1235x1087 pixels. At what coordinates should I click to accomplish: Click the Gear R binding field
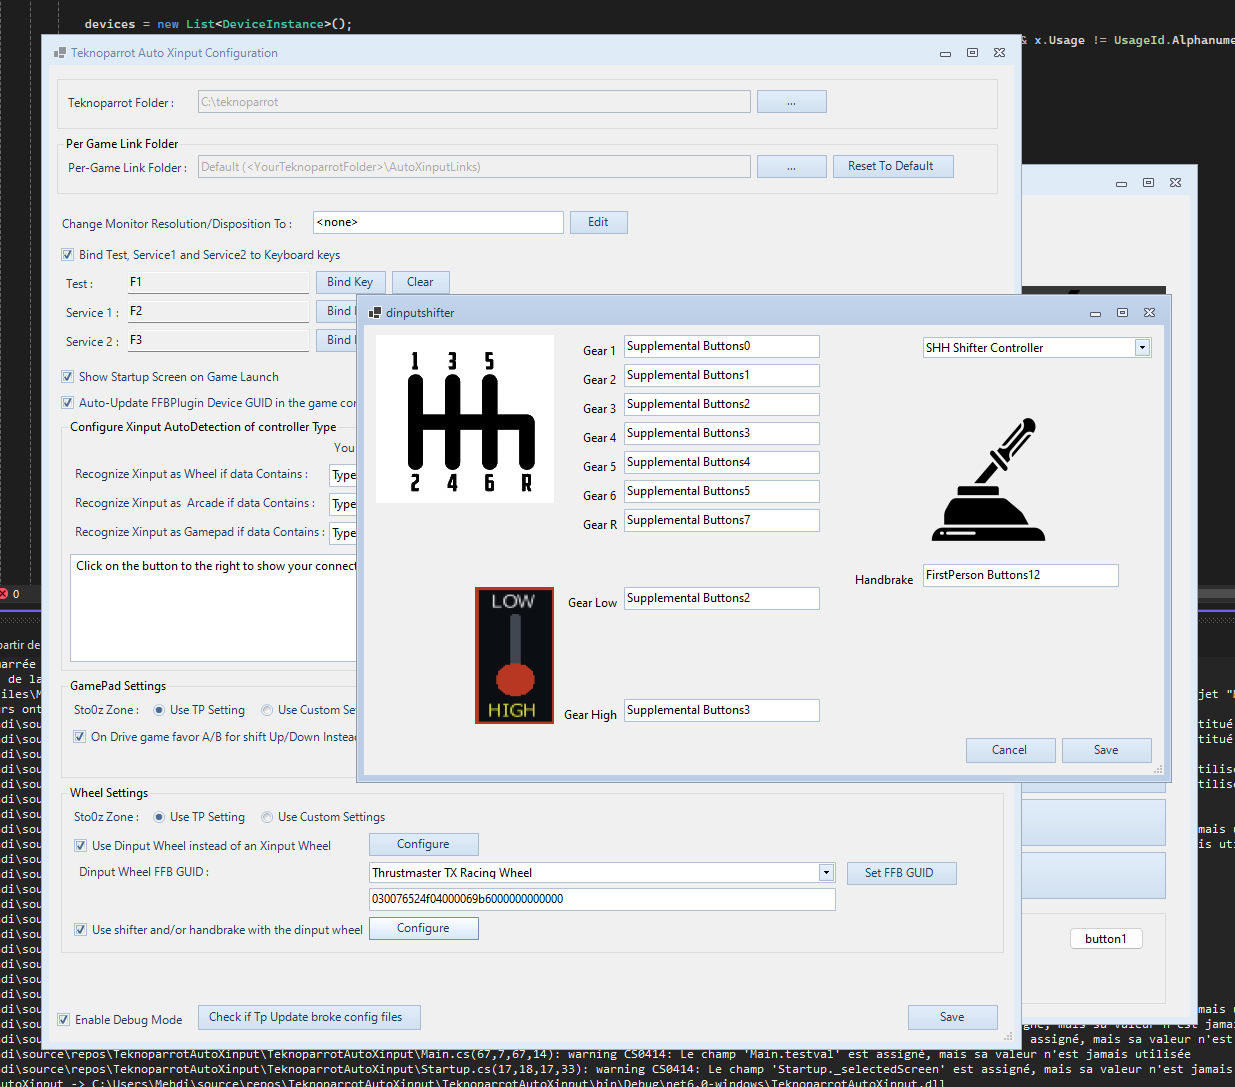tap(722, 520)
